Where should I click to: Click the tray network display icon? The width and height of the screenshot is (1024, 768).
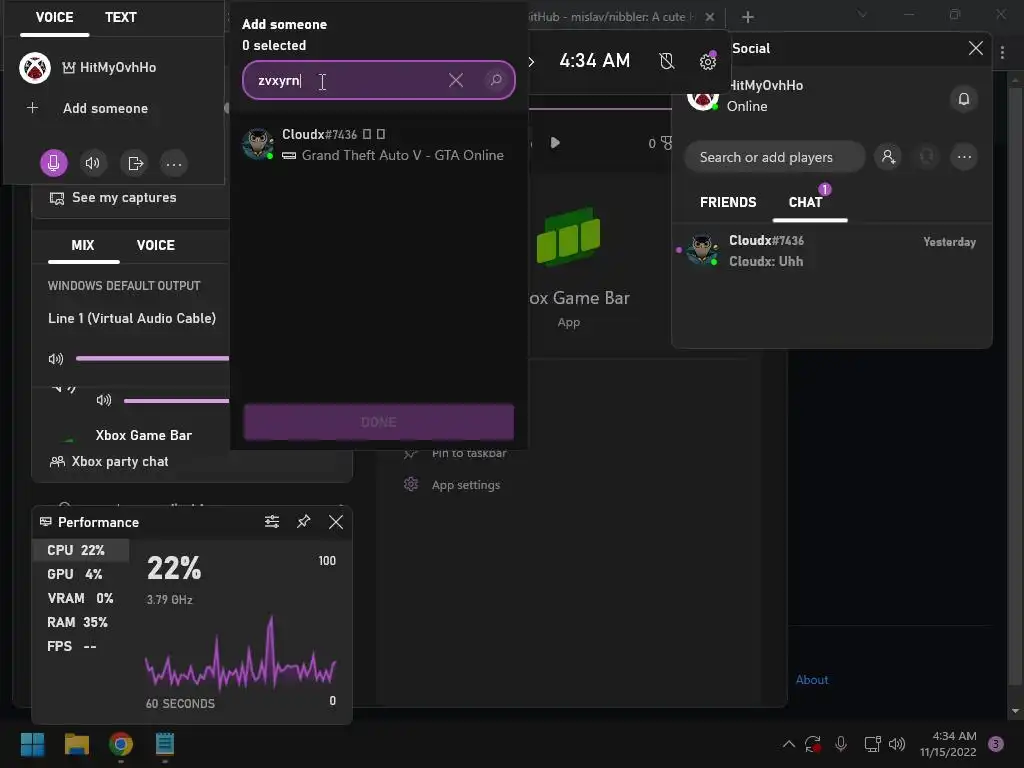(872, 744)
